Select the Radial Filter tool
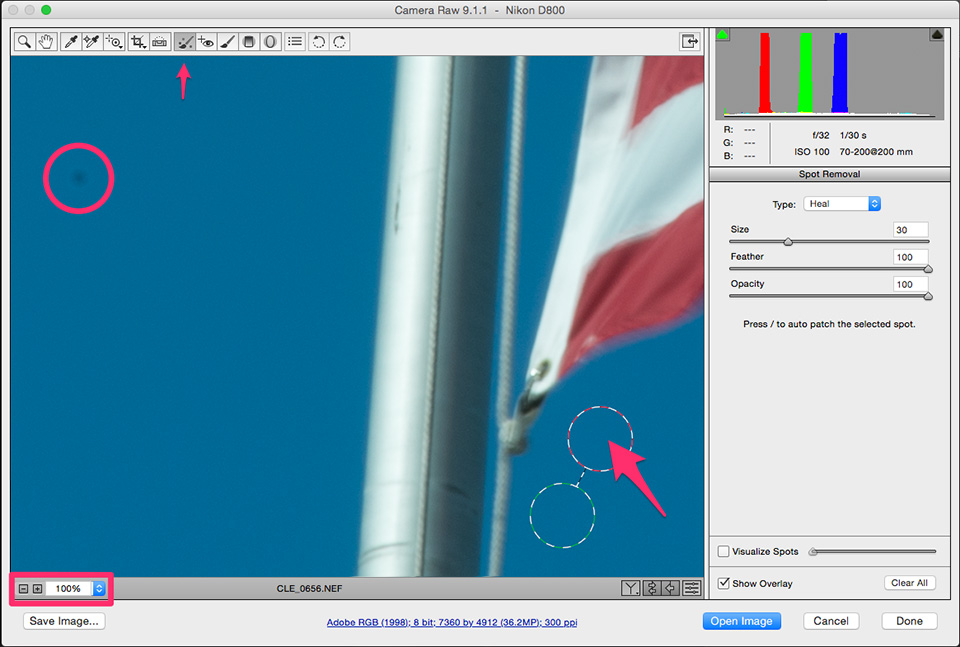The image size is (960, 647). click(270, 42)
